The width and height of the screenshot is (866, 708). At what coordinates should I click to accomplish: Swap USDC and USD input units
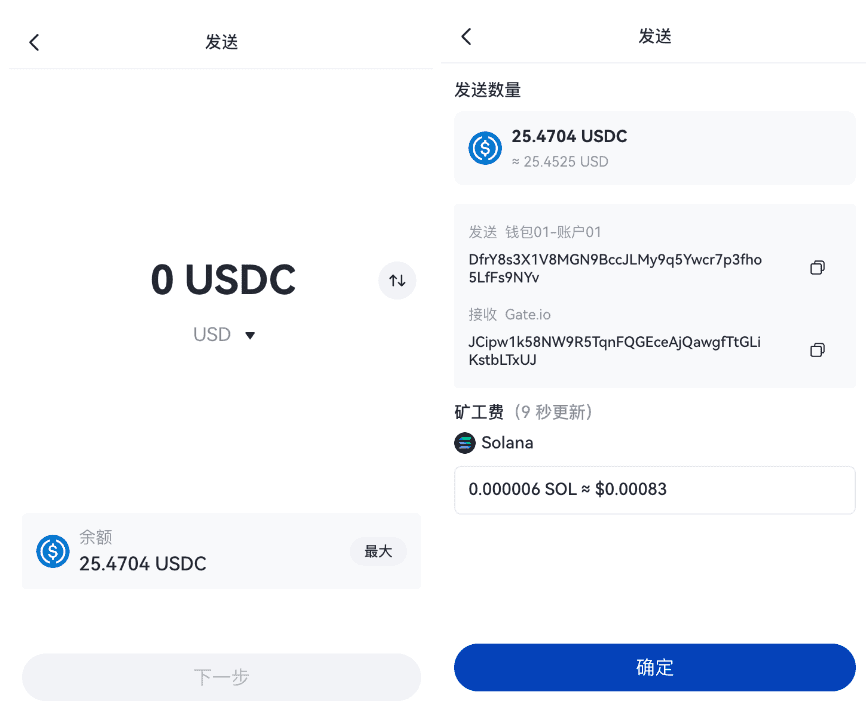pos(397,281)
